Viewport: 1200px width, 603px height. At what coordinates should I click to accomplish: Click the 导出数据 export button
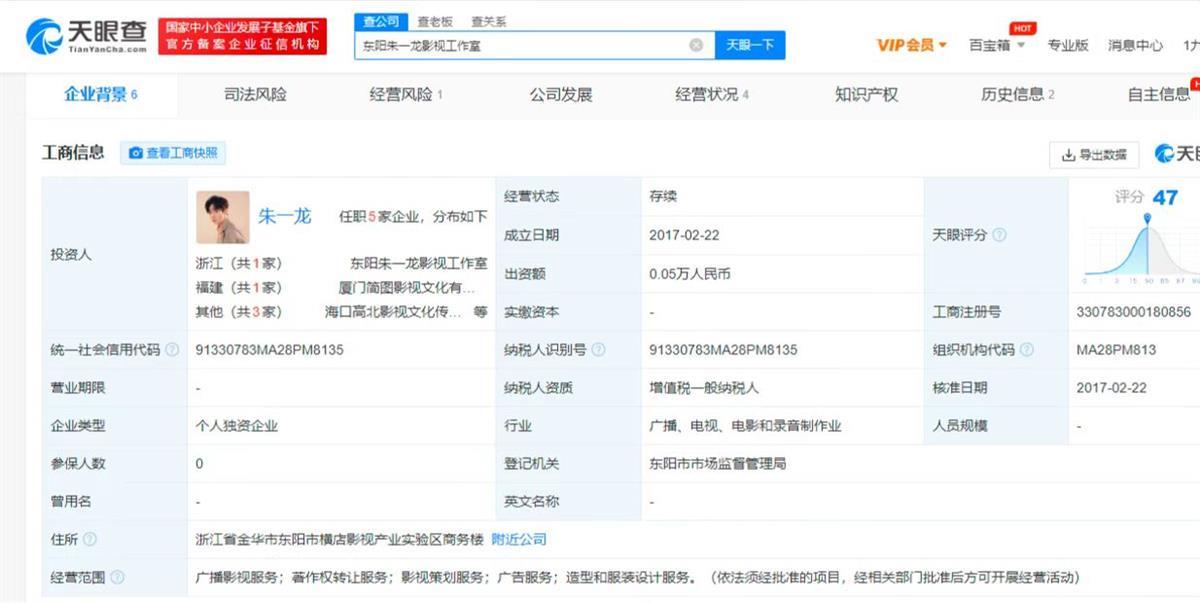[1094, 154]
